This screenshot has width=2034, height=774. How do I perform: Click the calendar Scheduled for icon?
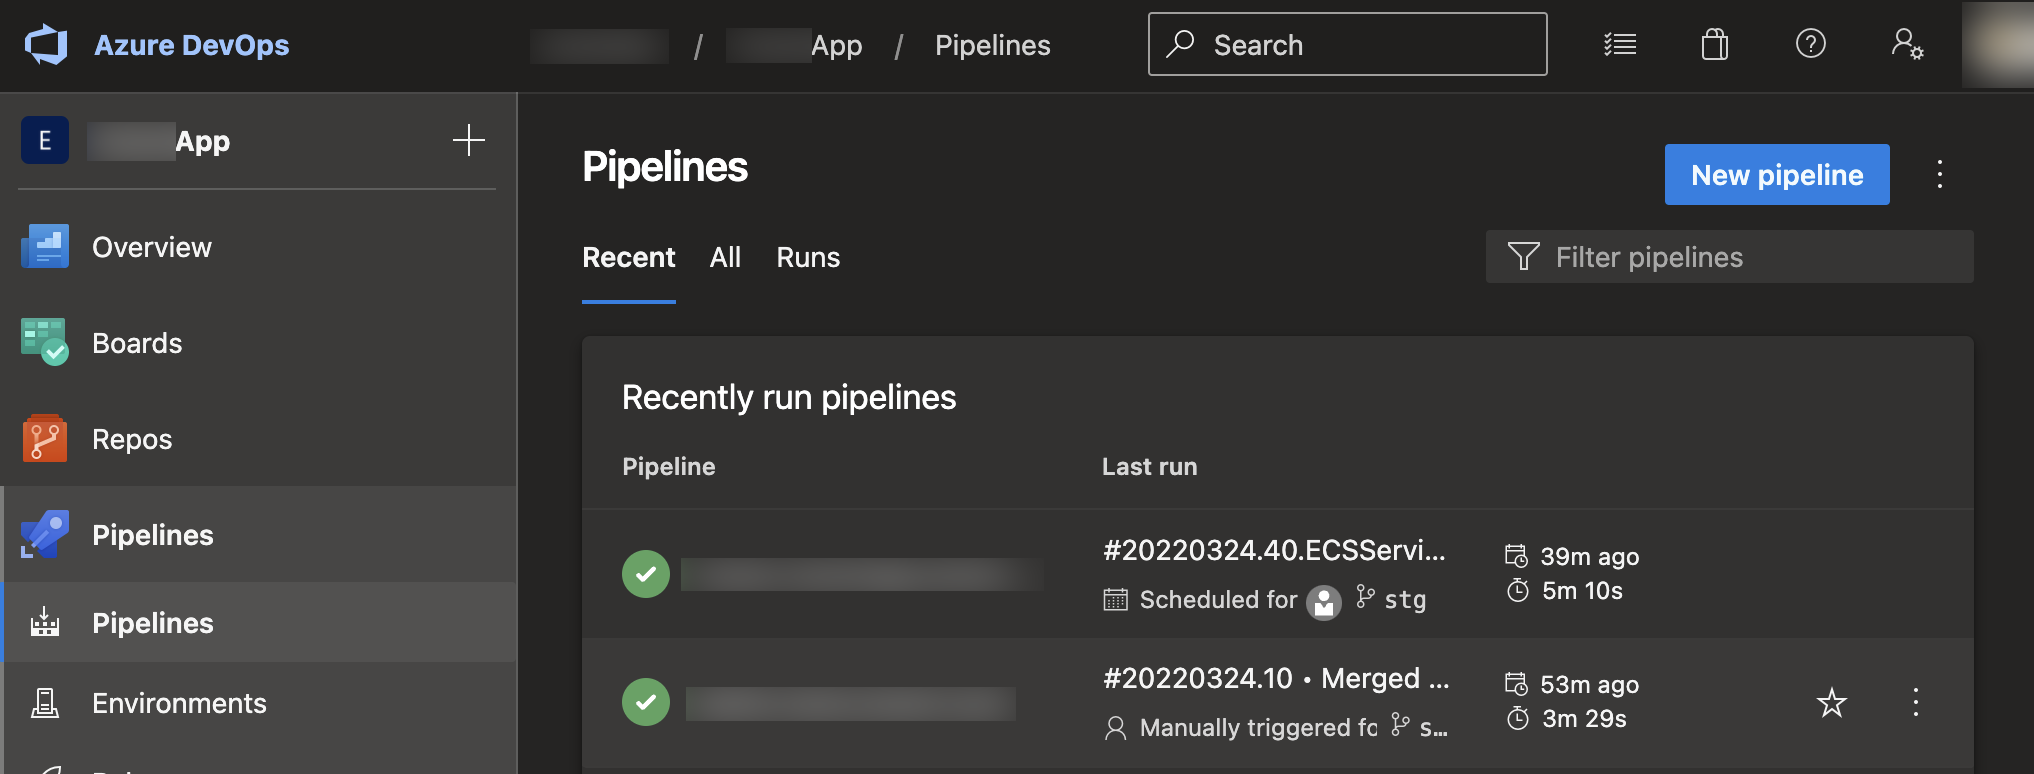pyautogui.click(x=1115, y=599)
